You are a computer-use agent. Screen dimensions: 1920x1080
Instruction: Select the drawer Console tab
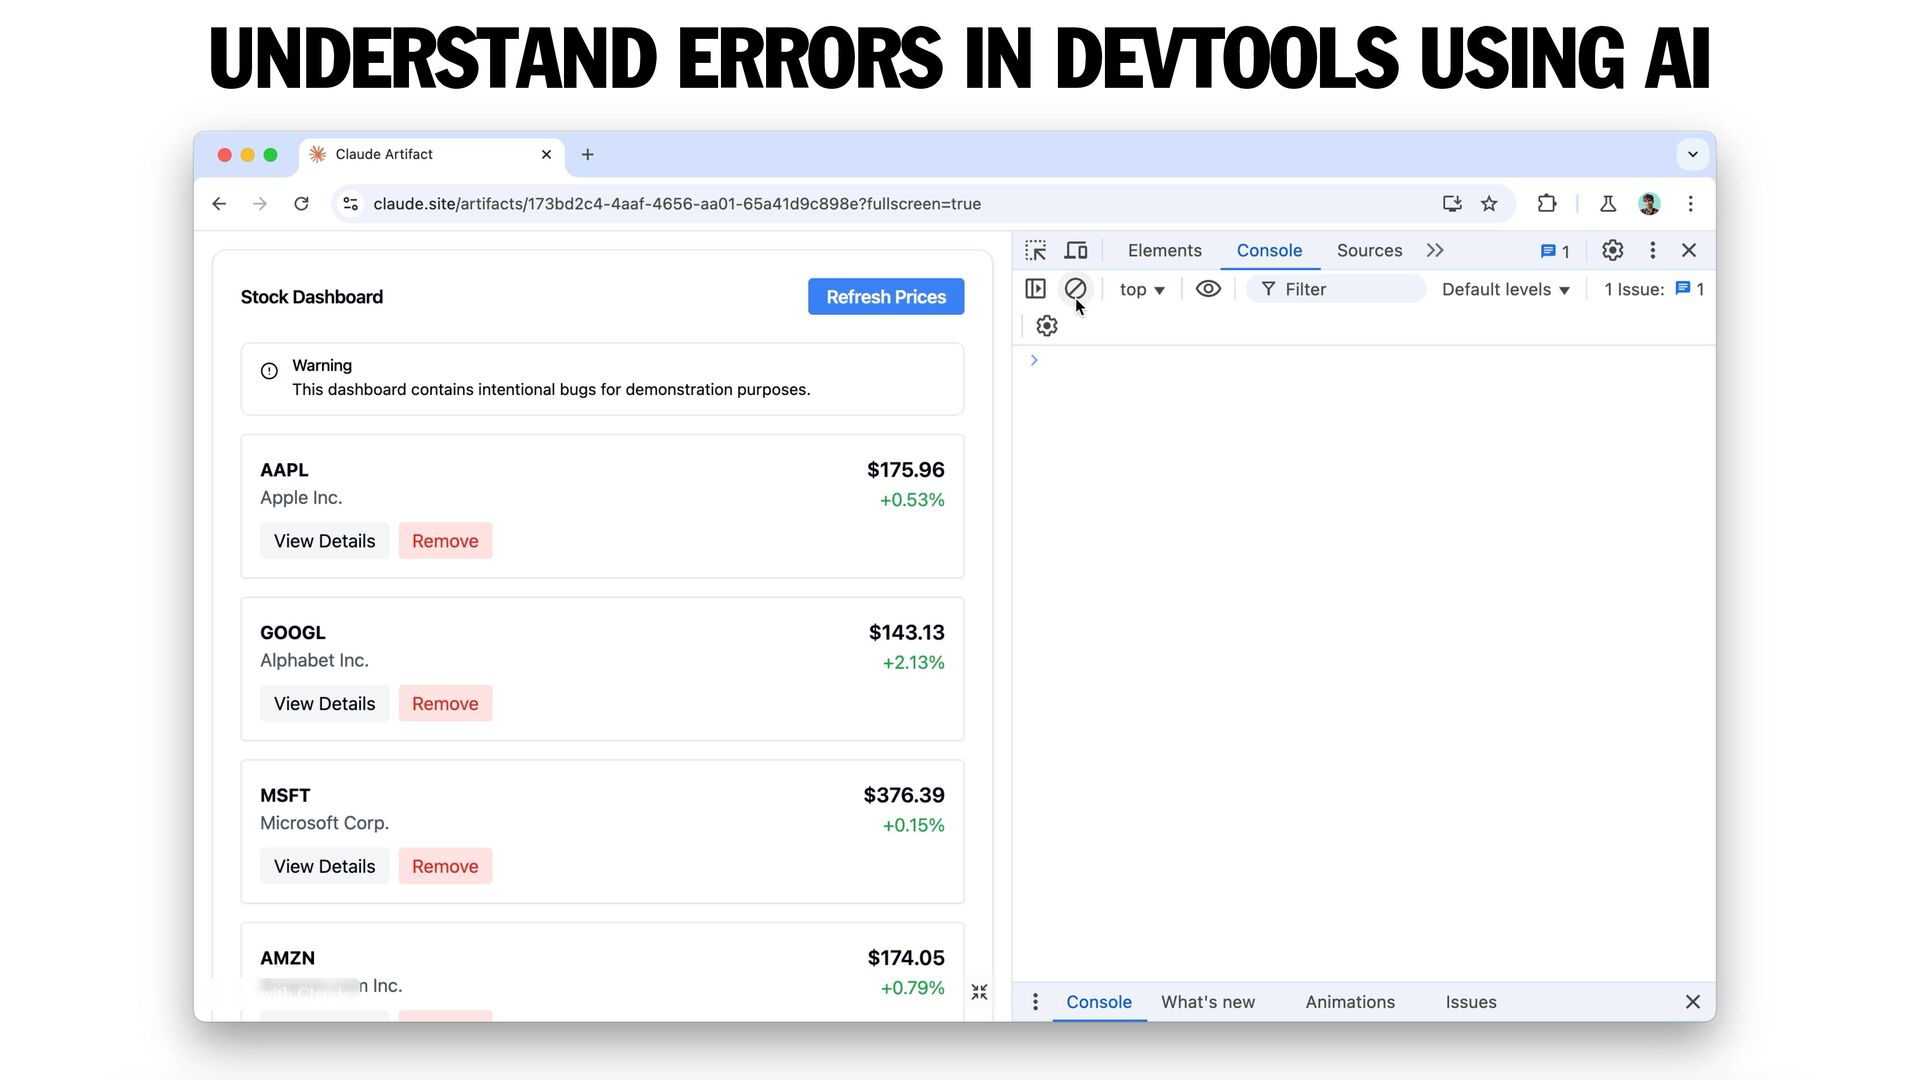pos(1098,1002)
